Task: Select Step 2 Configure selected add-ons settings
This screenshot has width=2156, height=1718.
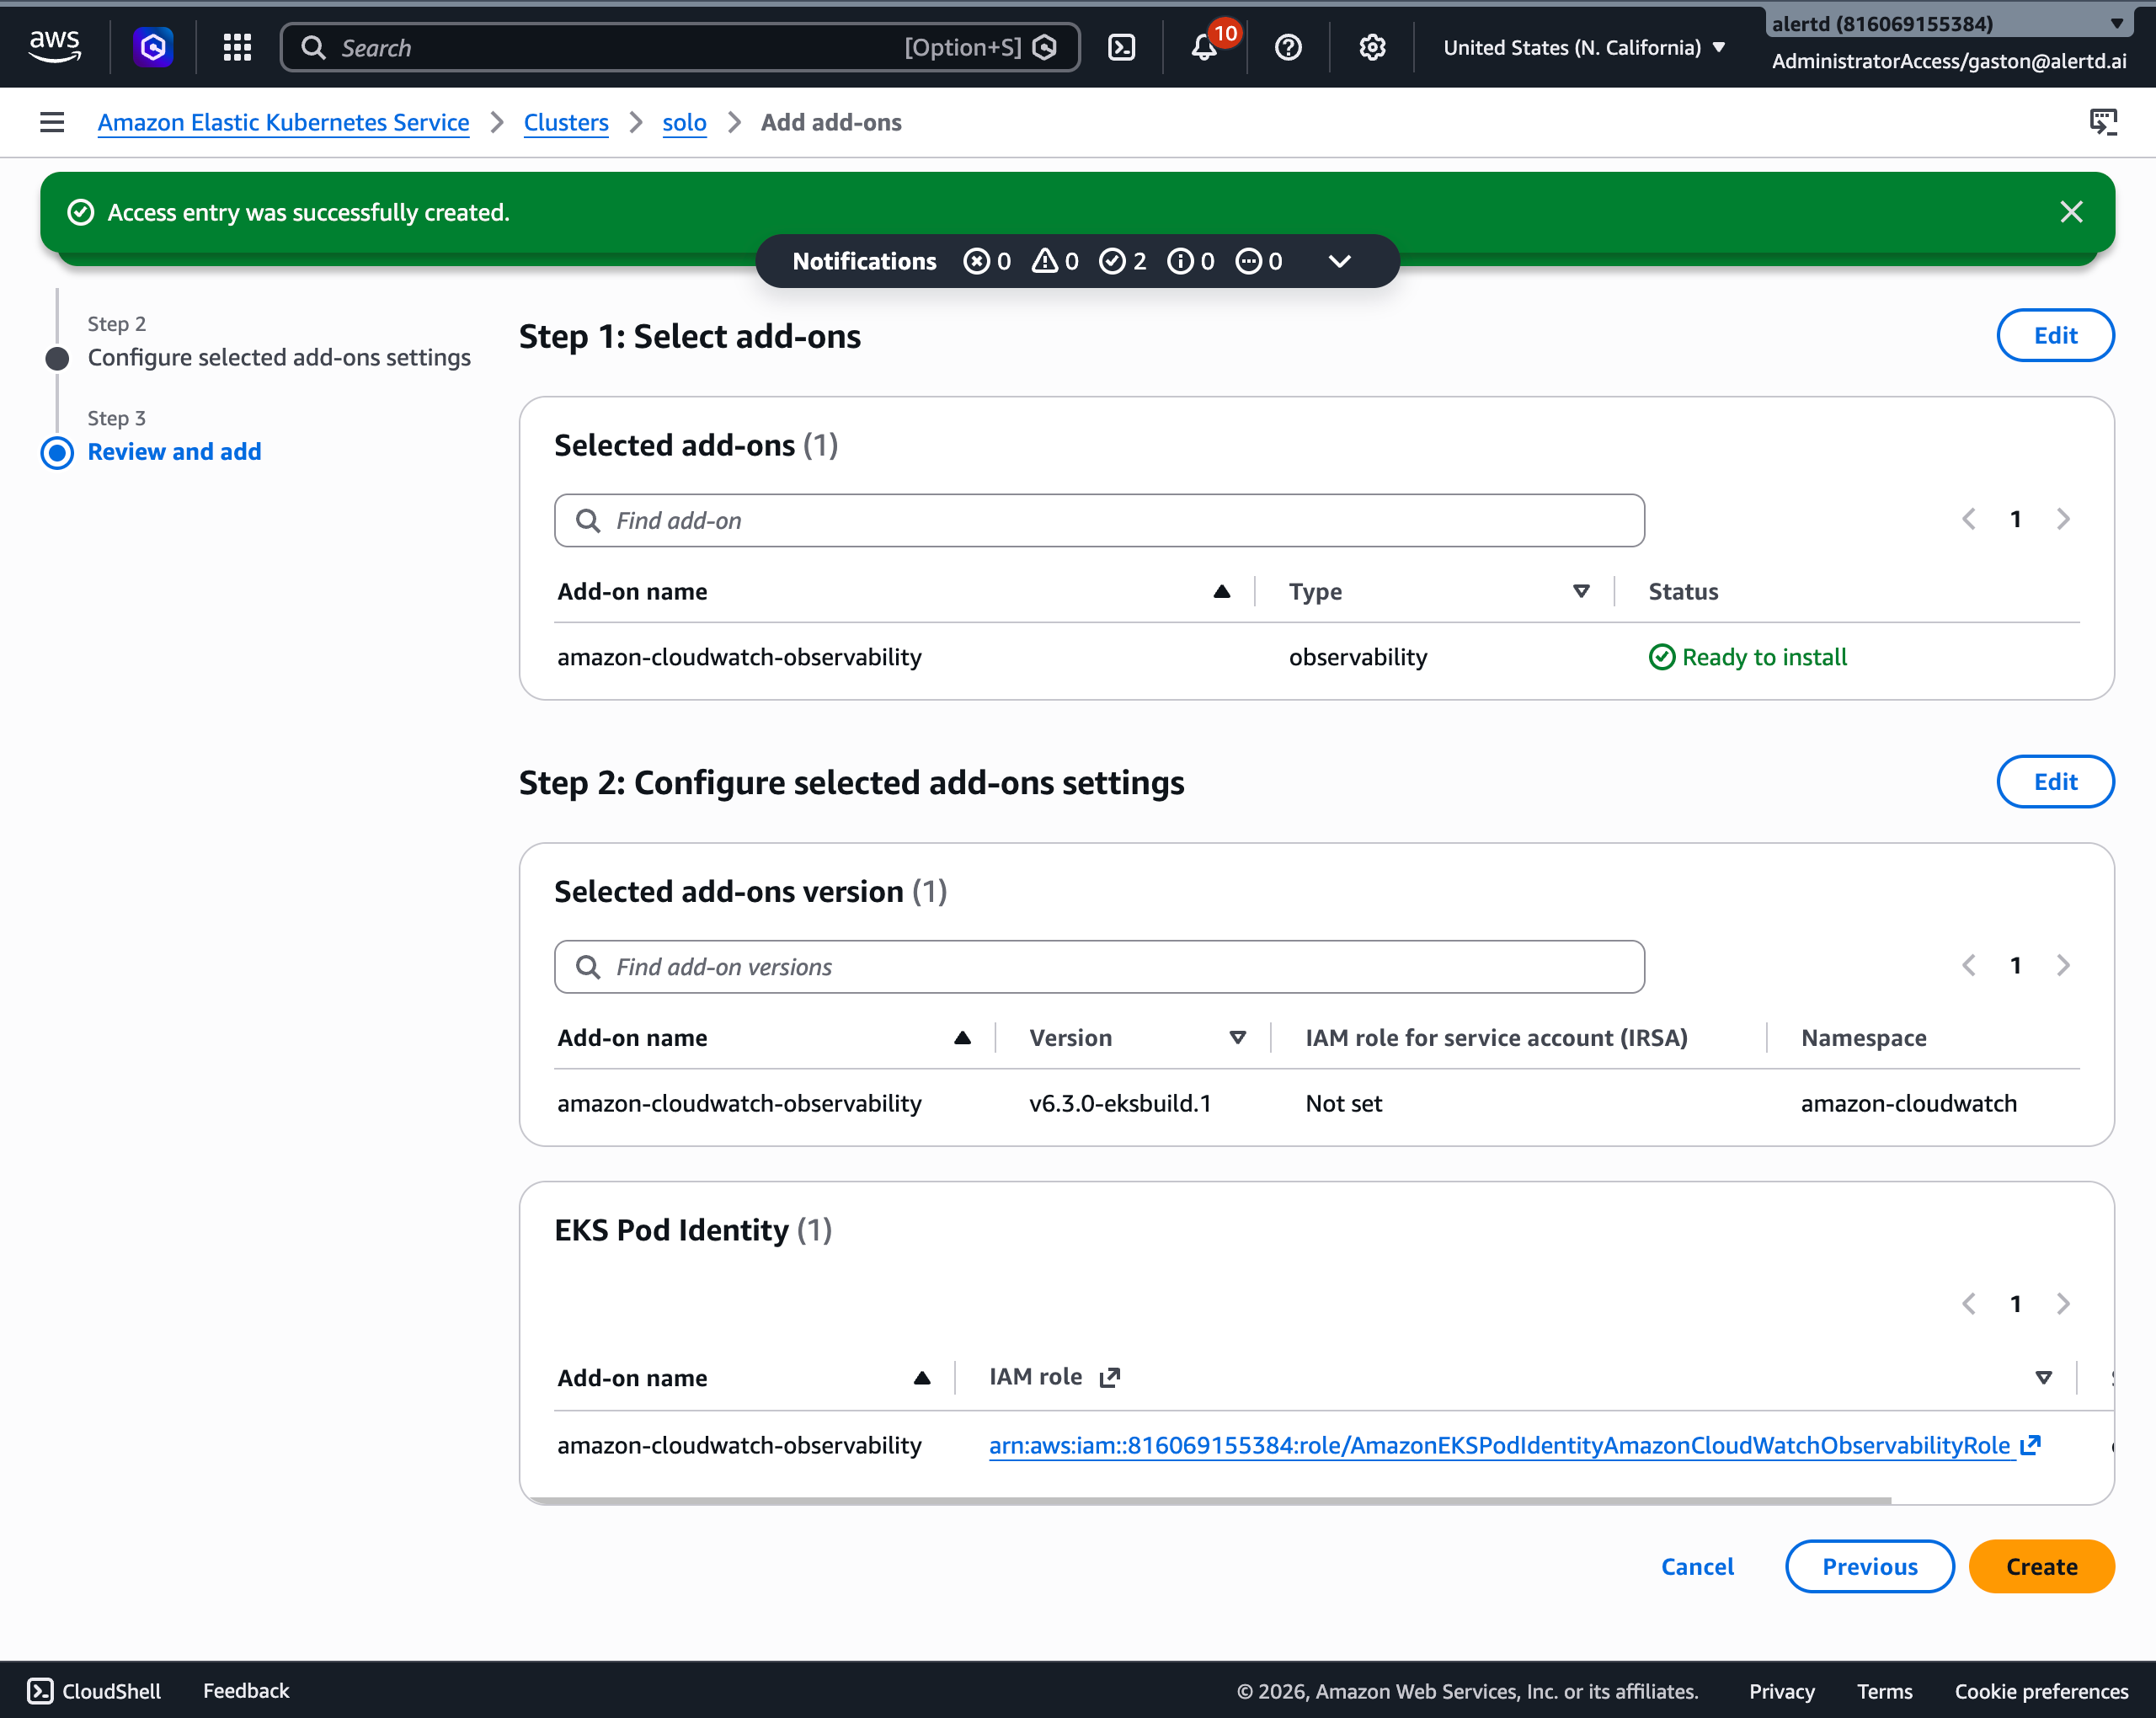Action: pos(279,357)
